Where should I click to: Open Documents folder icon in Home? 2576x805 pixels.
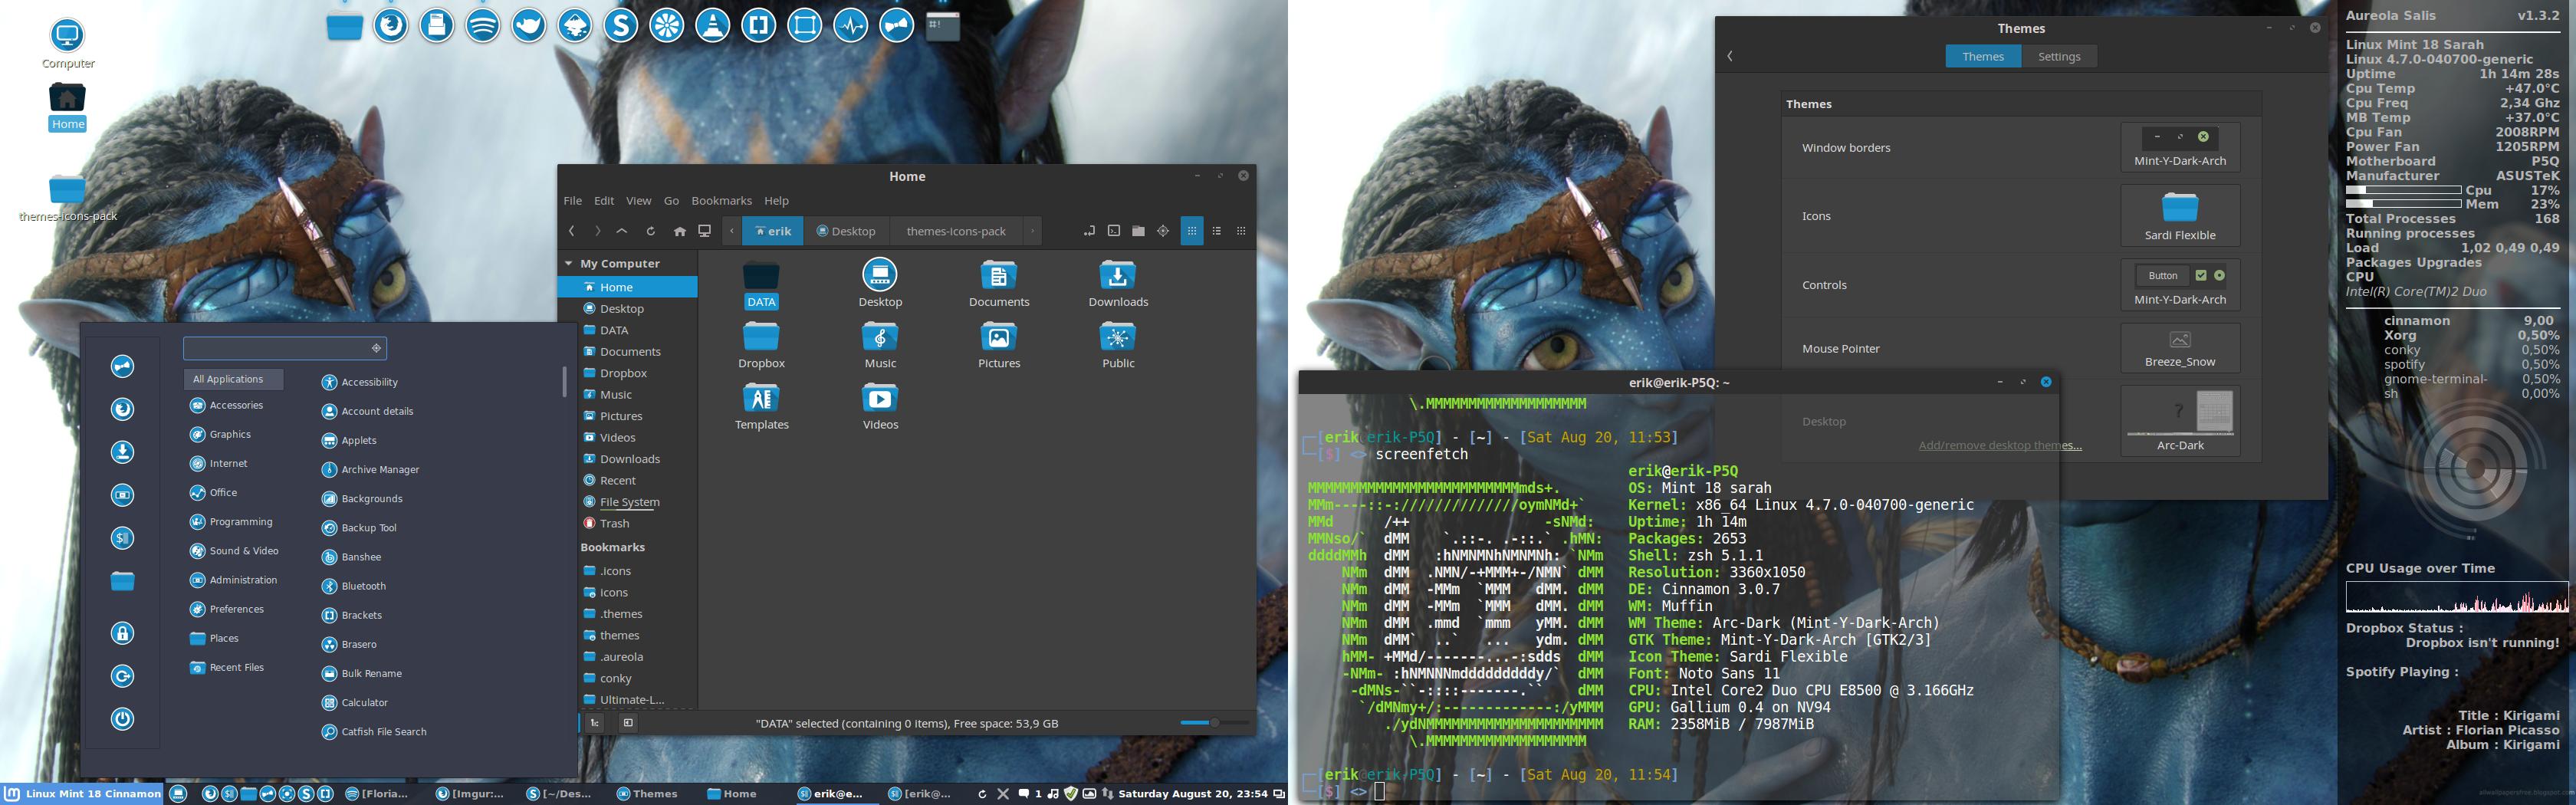tap(999, 284)
